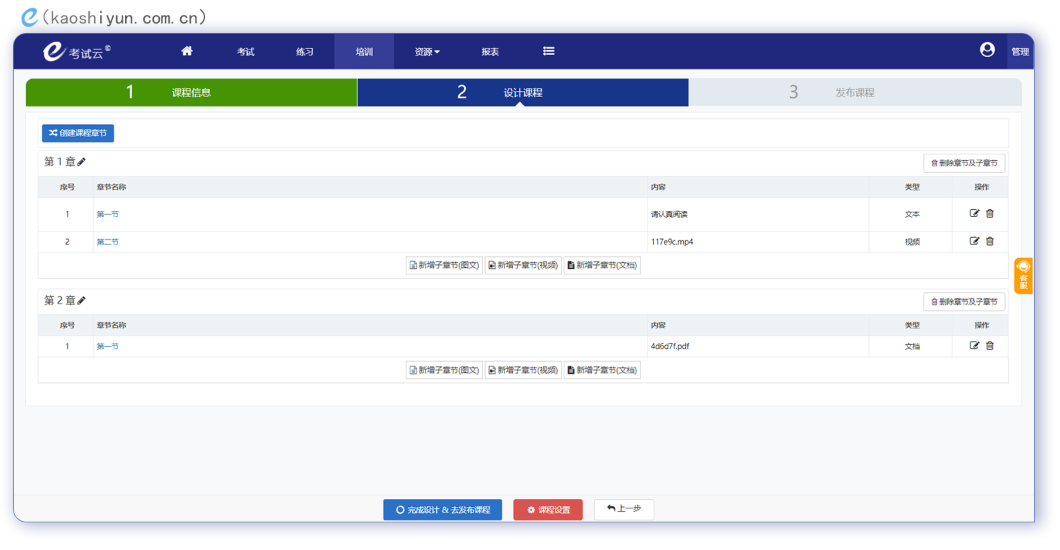This screenshot has height=550, width=1060.
Task: Delete the 4d6d7f.pdf document section row
Action: pyautogui.click(x=990, y=346)
